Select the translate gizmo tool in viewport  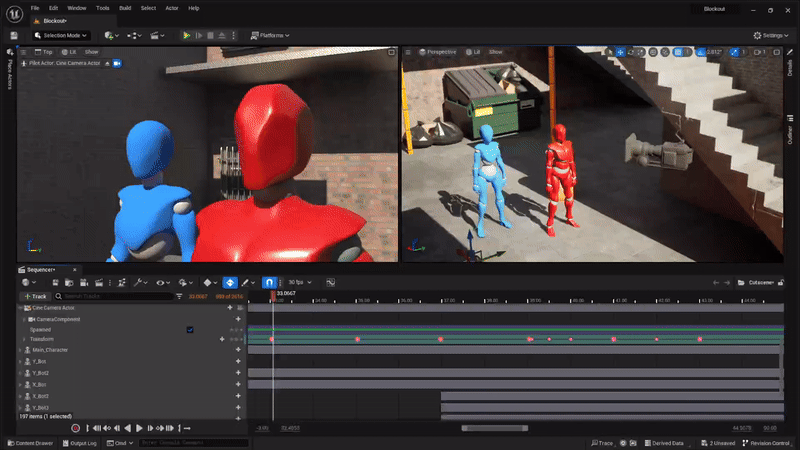point(622,51)
